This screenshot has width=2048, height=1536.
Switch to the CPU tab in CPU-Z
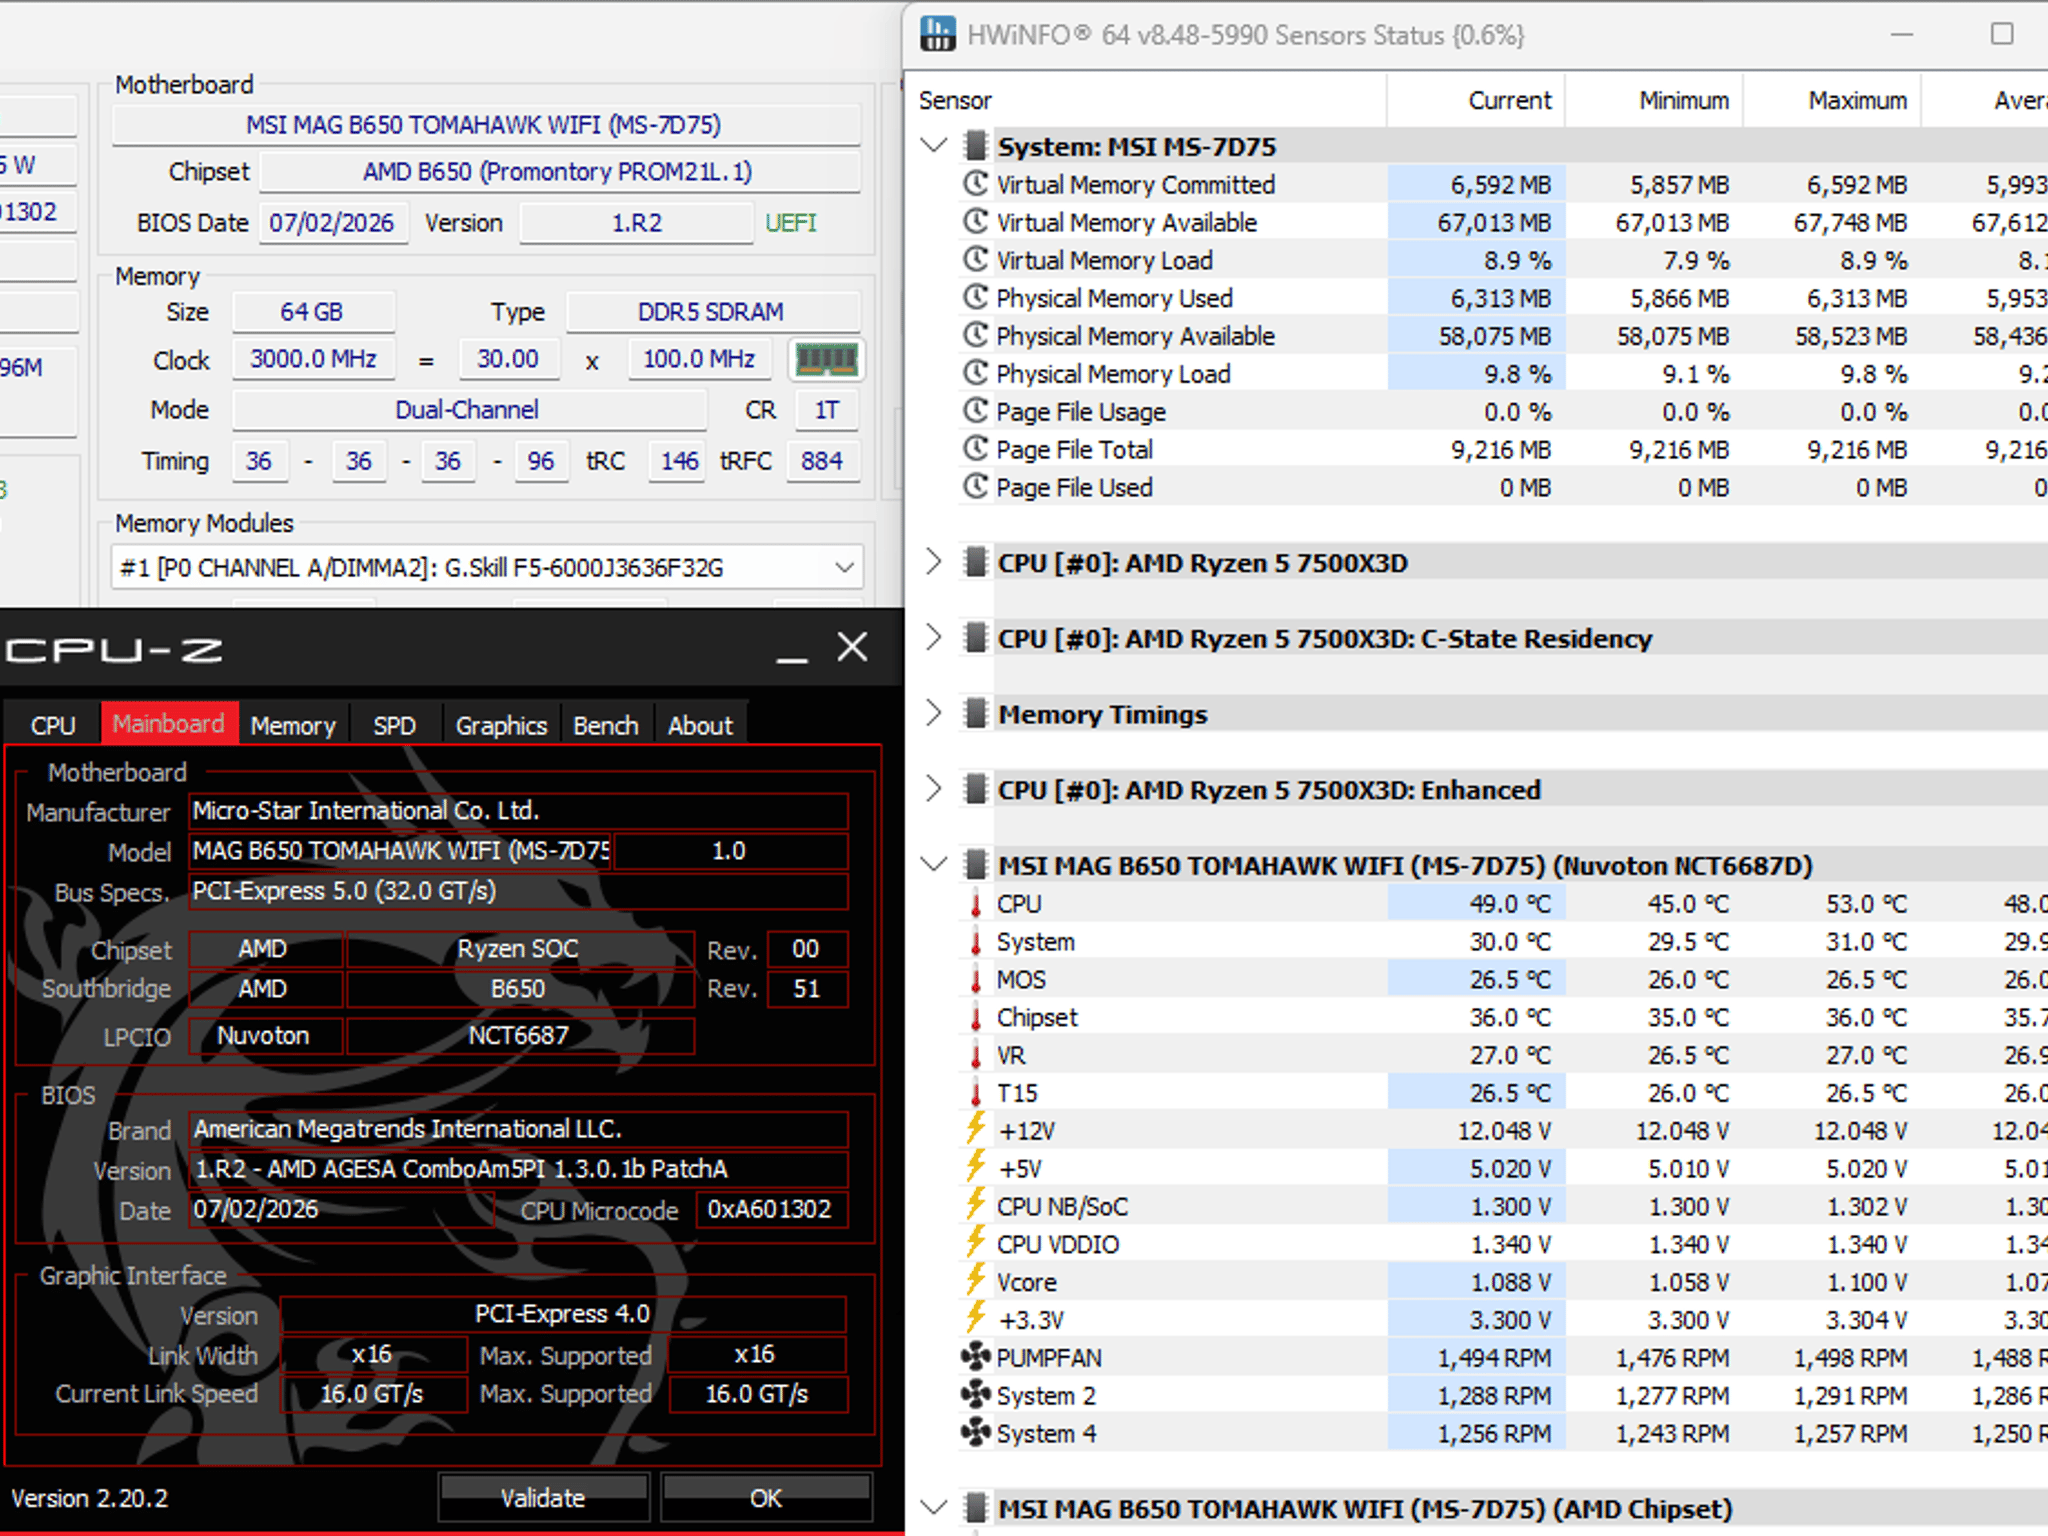point(53,725)
